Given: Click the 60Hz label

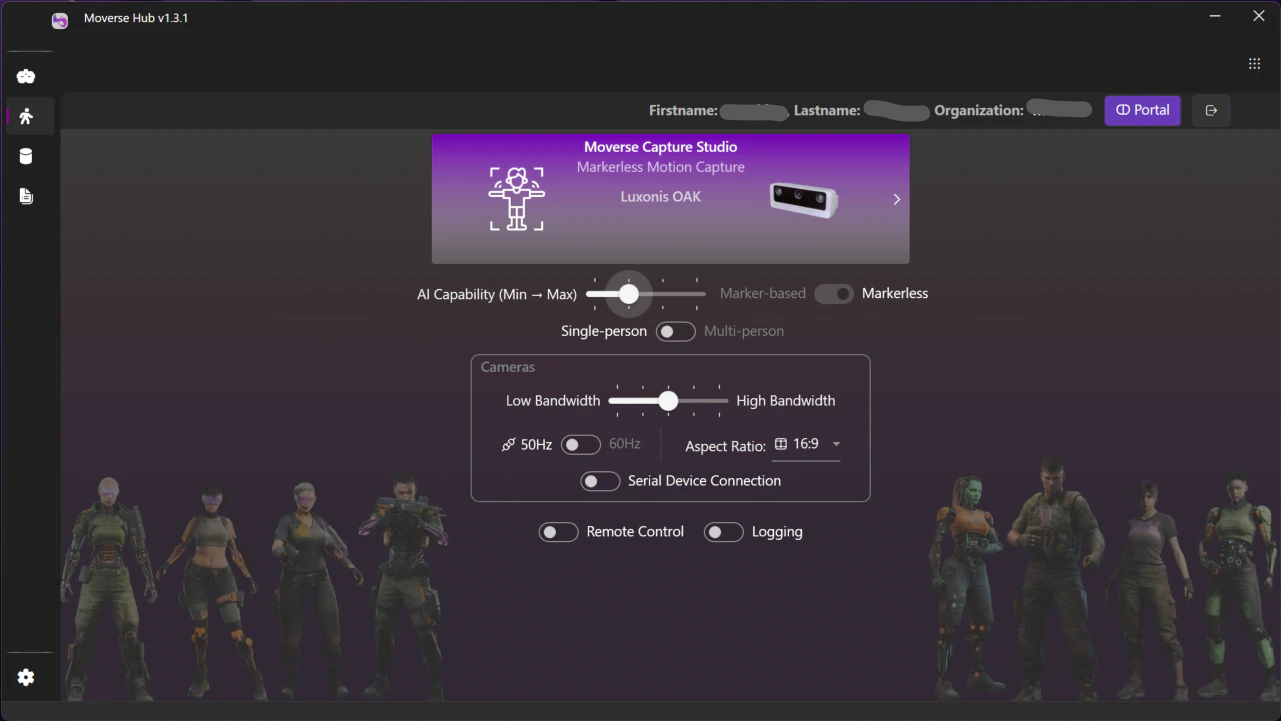Looking at the screenshot, I should (x=625, y=444).
